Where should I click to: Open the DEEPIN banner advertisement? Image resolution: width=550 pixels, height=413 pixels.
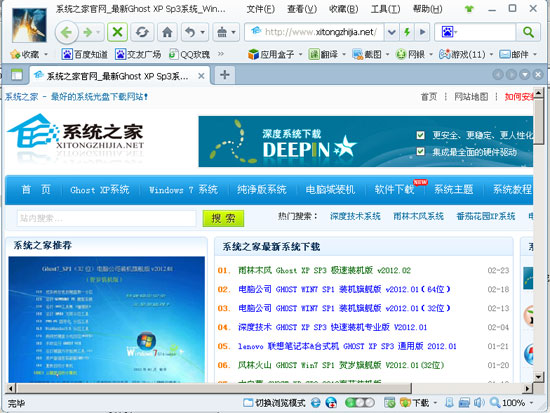365,141
